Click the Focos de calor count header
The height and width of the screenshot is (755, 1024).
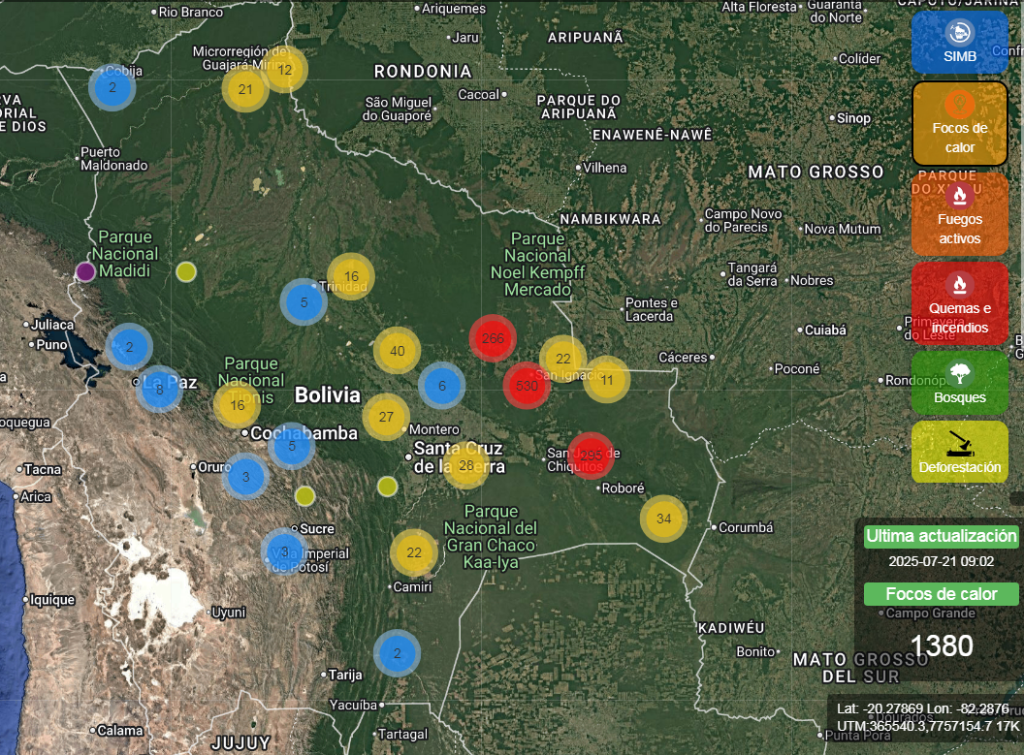pos(941,594)
